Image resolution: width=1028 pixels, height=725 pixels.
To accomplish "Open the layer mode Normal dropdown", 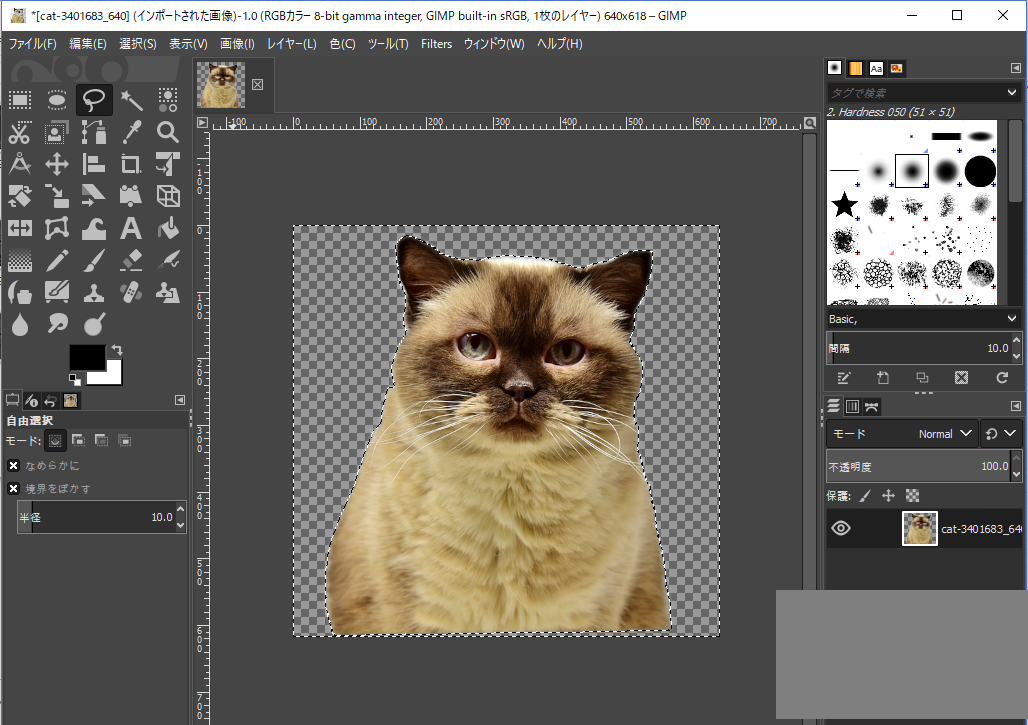I will pos(946,434).
